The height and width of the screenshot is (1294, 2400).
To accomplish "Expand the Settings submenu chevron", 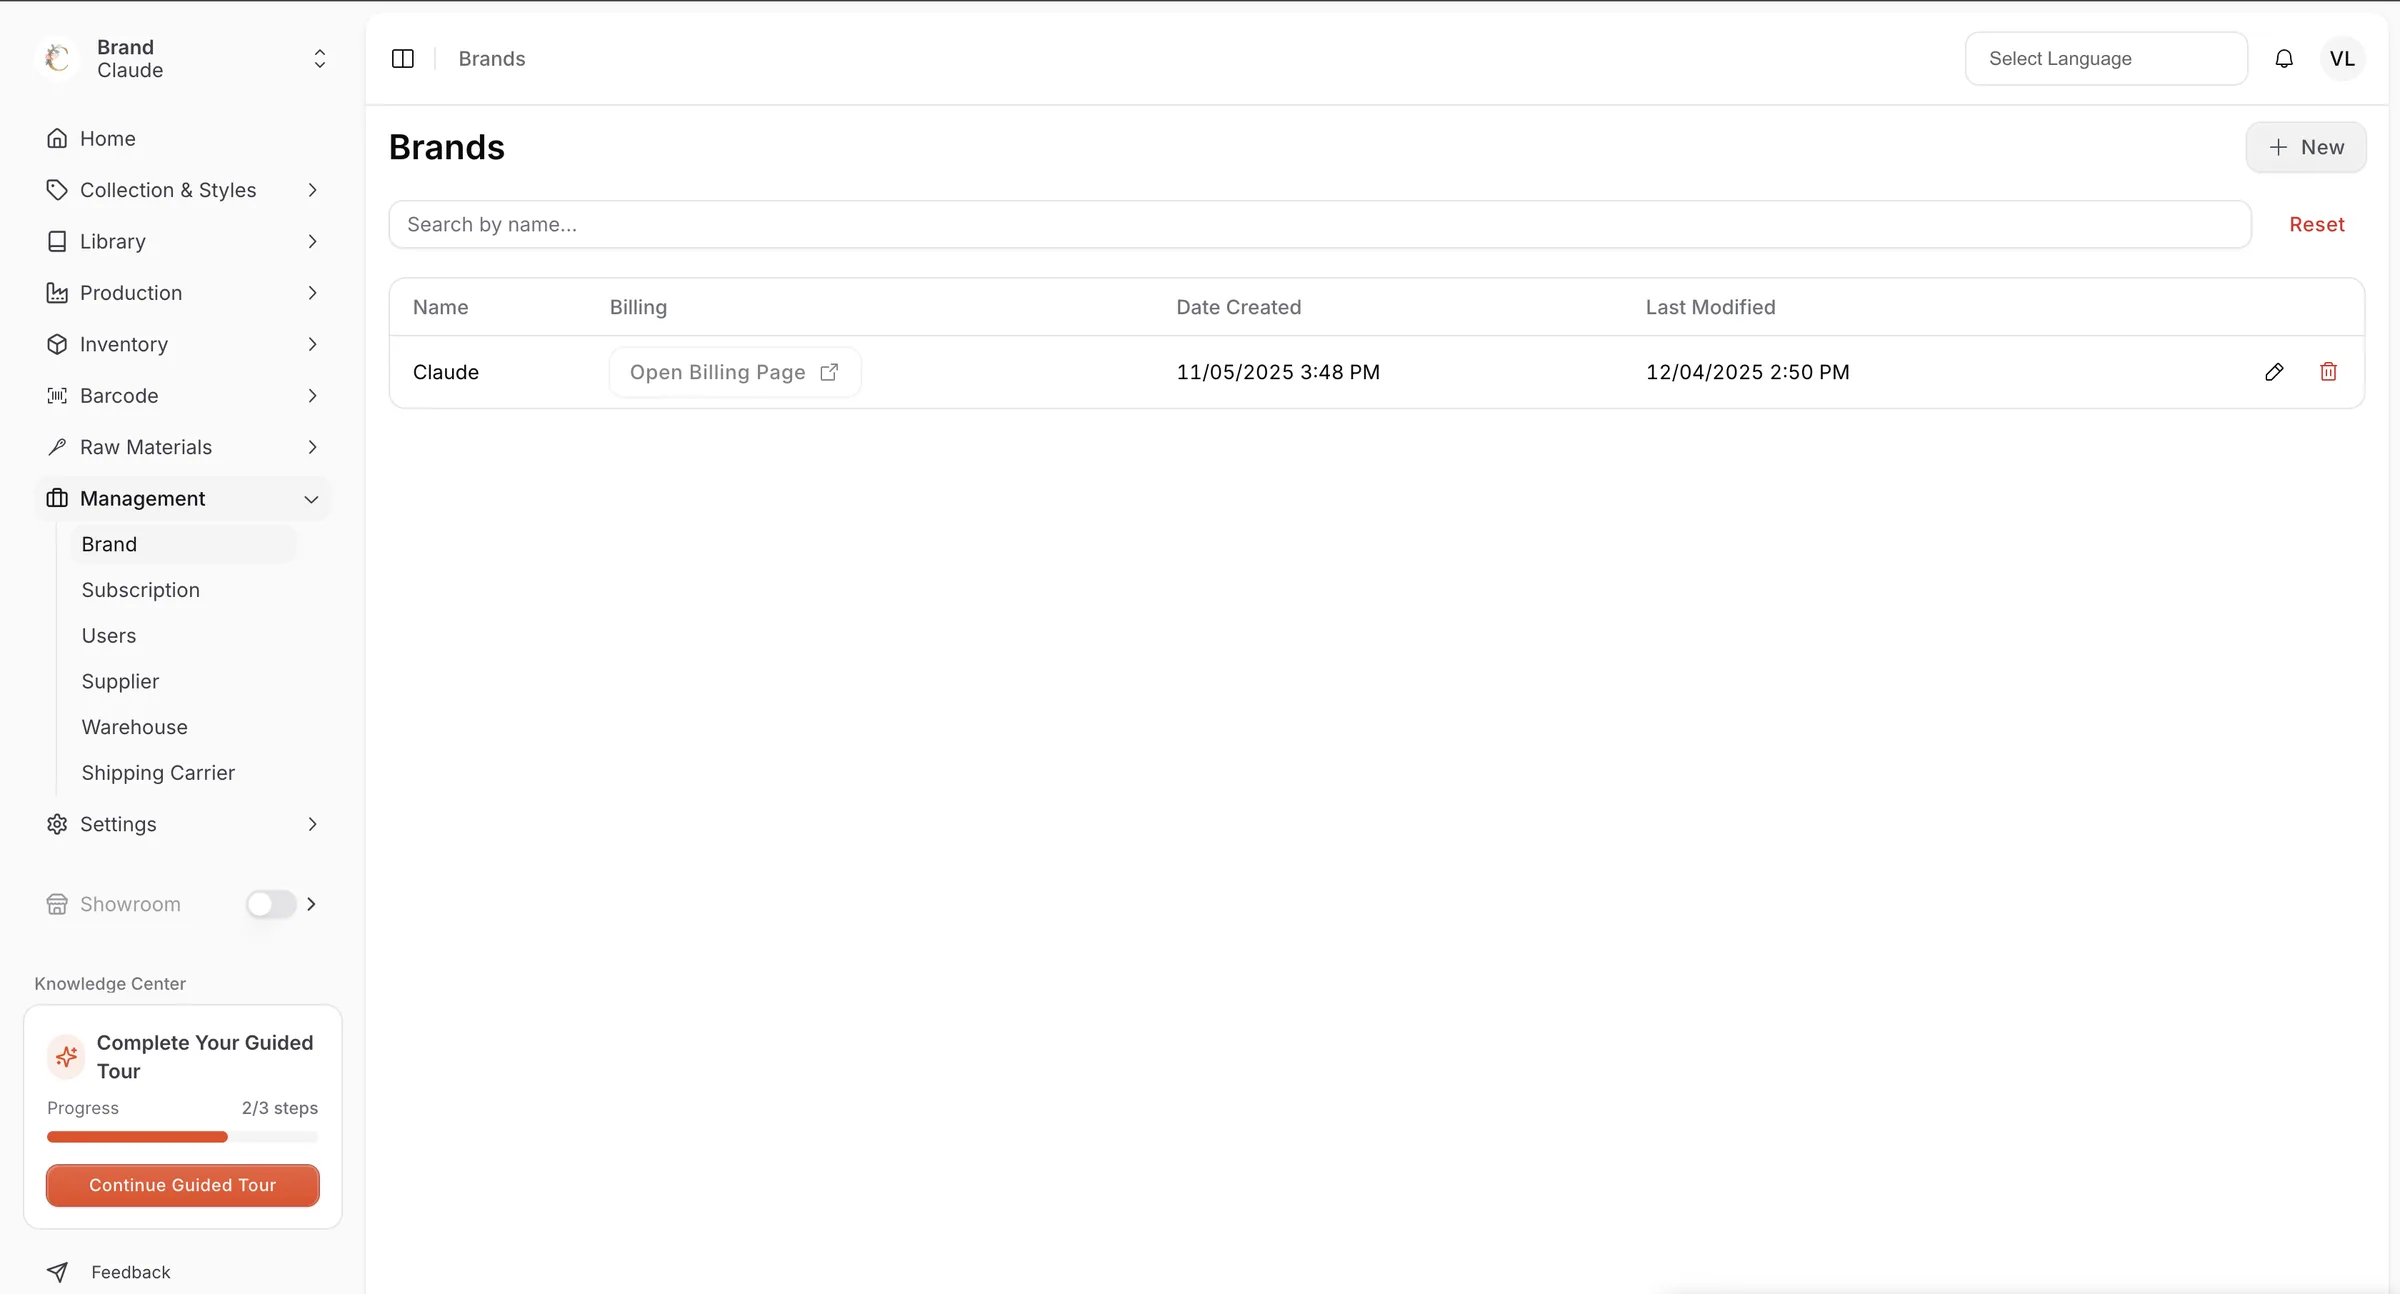I will click(312, 824).
